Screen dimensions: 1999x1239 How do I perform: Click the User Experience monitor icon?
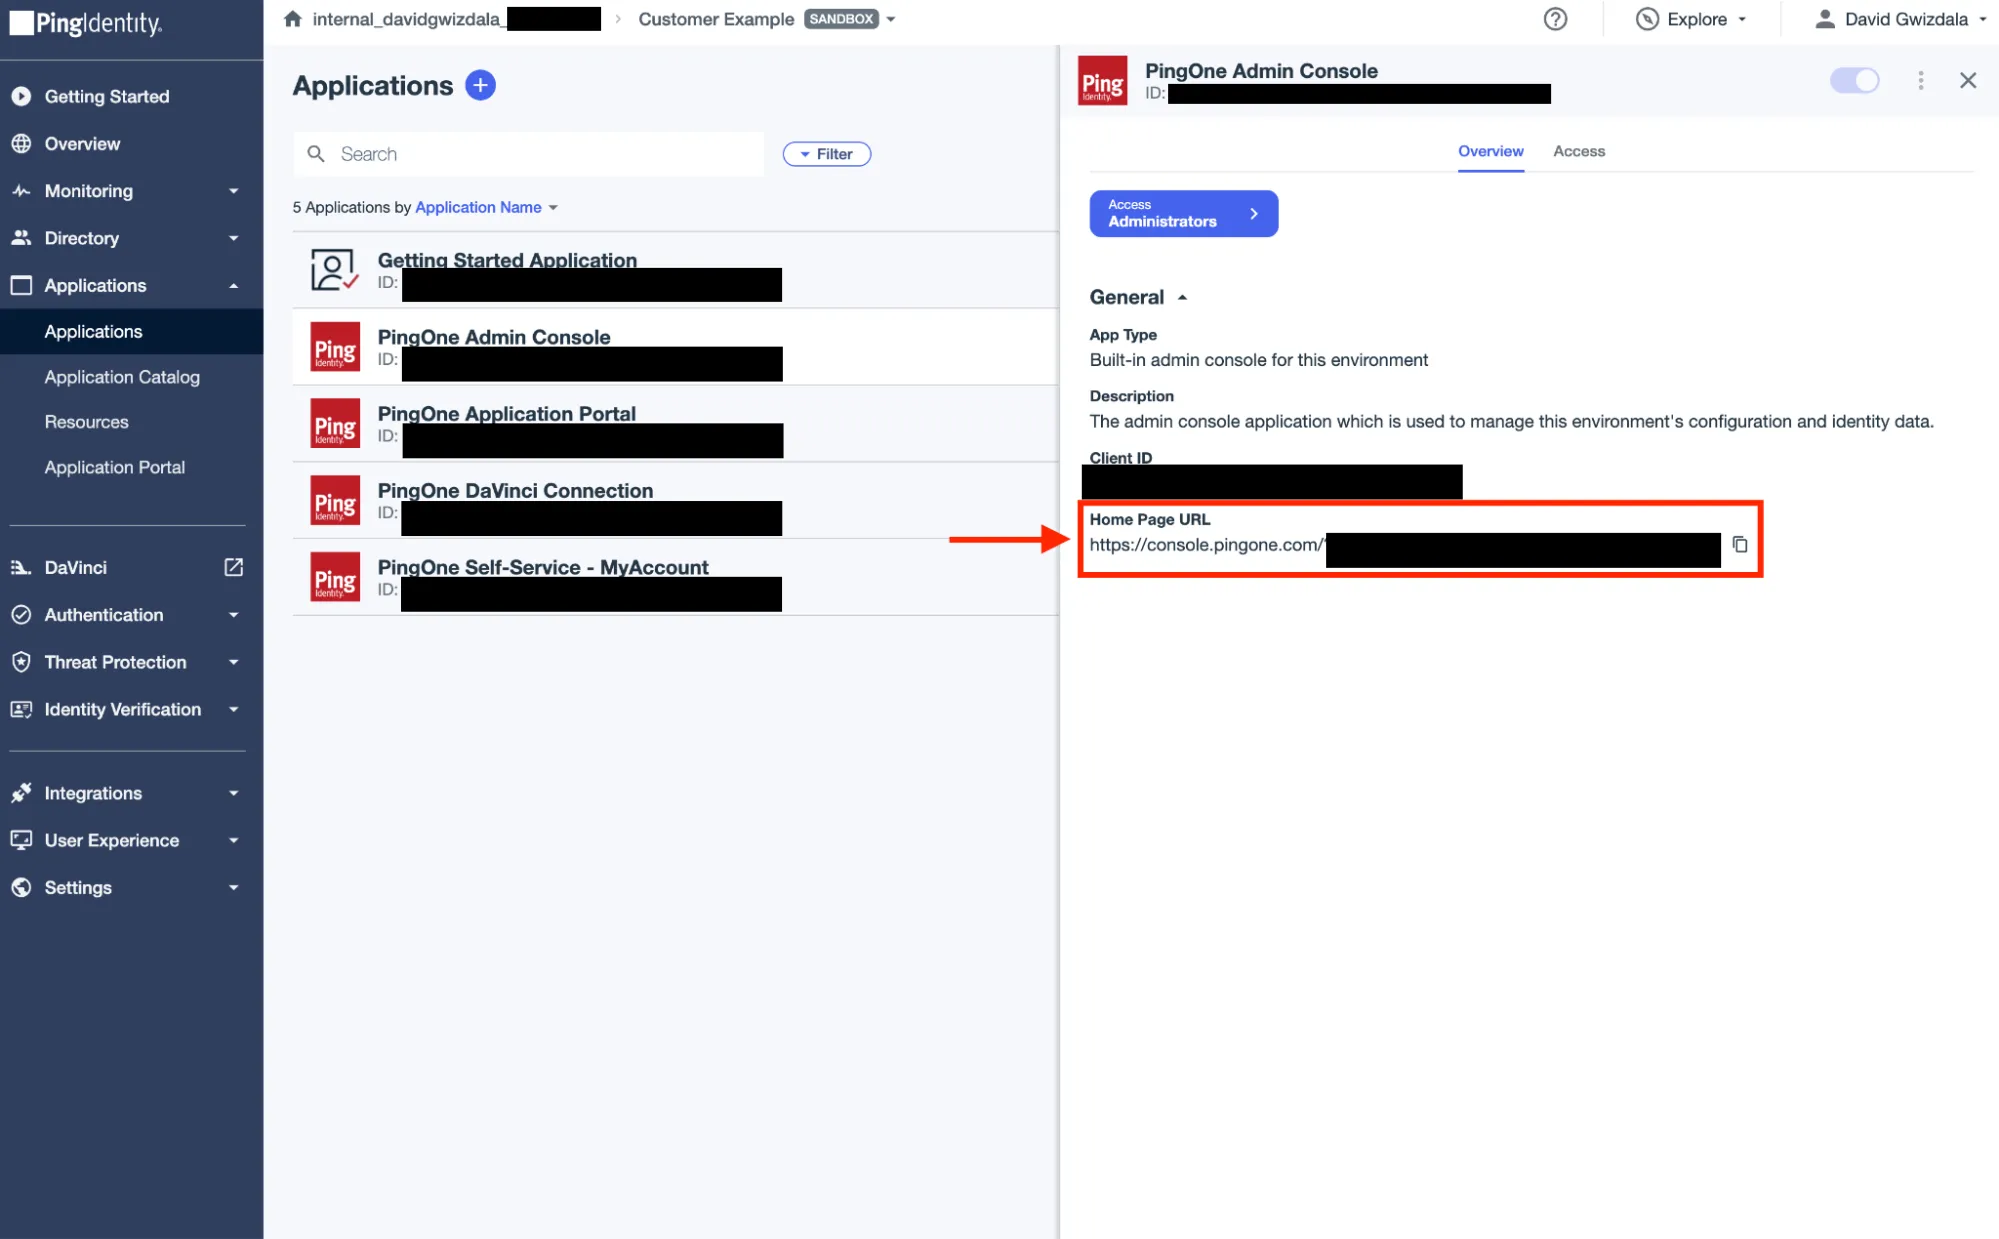point(21,840)
